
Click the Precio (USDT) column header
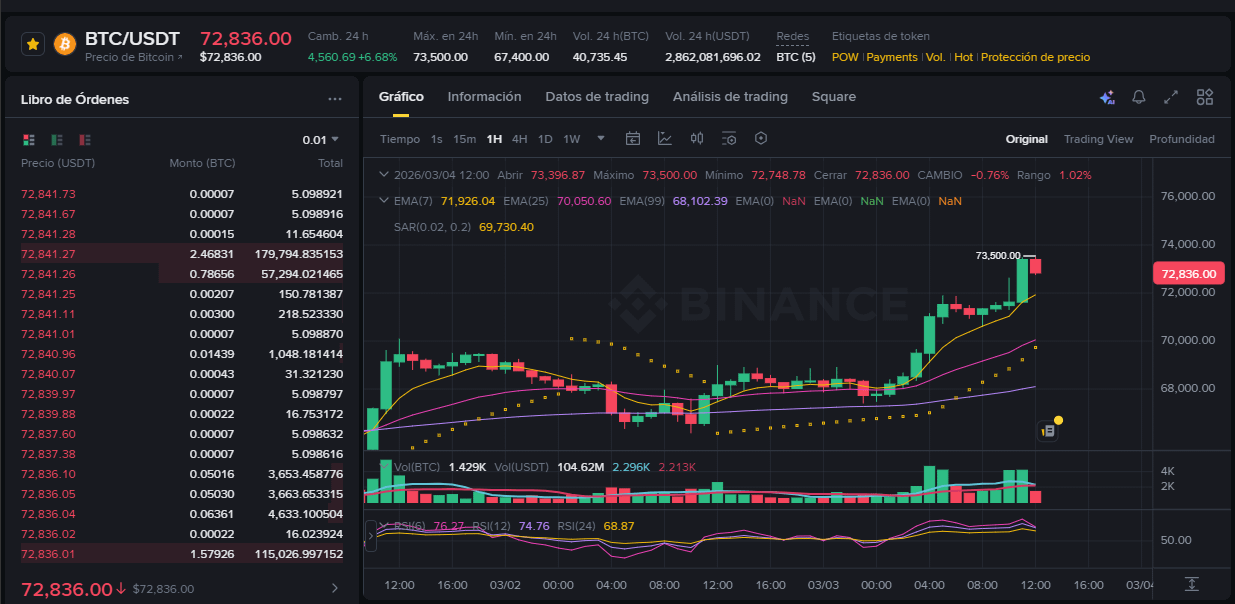(58, 163)
